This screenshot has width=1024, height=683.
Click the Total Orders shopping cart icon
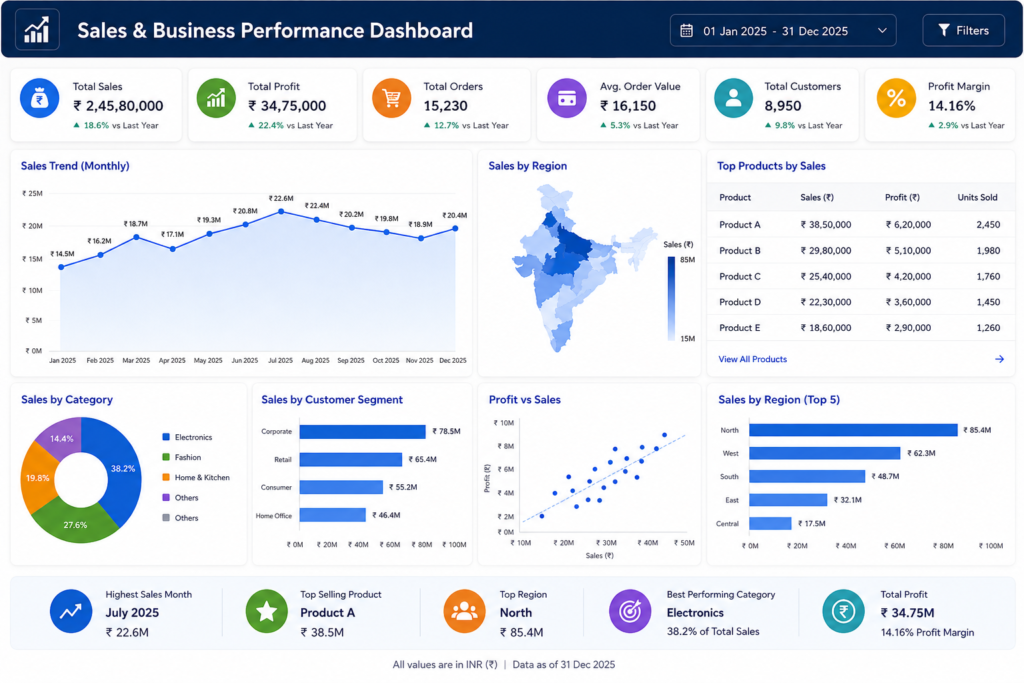coord(391,98)
